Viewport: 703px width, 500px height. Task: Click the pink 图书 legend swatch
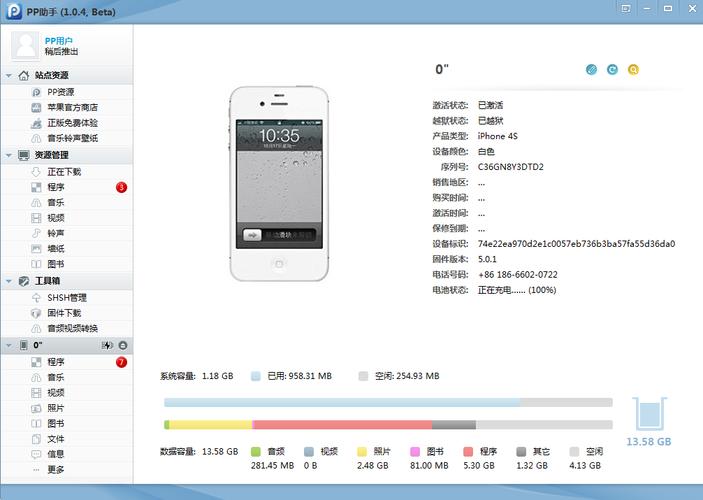(415, 452)
